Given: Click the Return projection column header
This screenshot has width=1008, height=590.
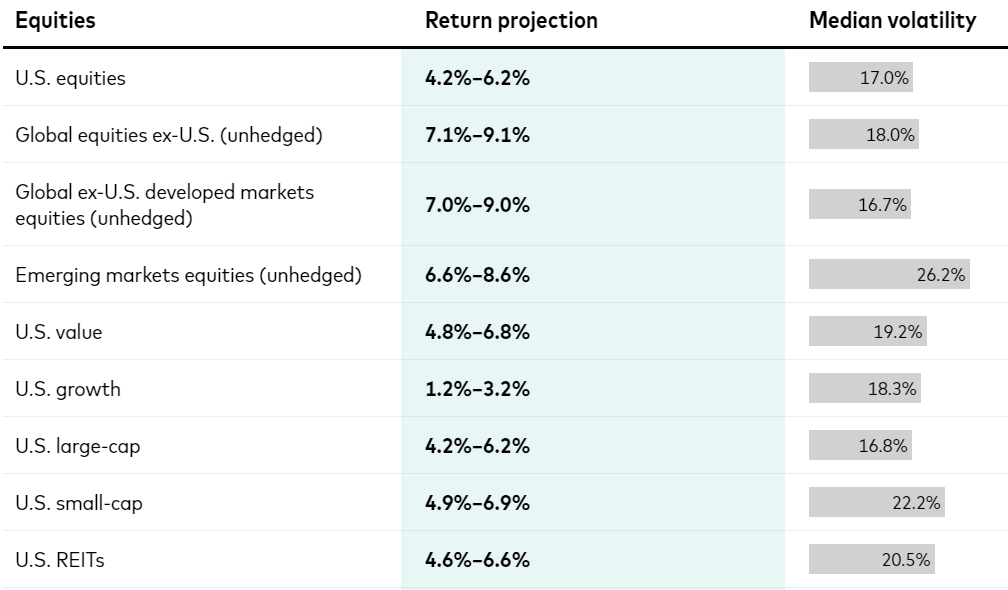Looking at the screenshot, I should coord(511,21).
